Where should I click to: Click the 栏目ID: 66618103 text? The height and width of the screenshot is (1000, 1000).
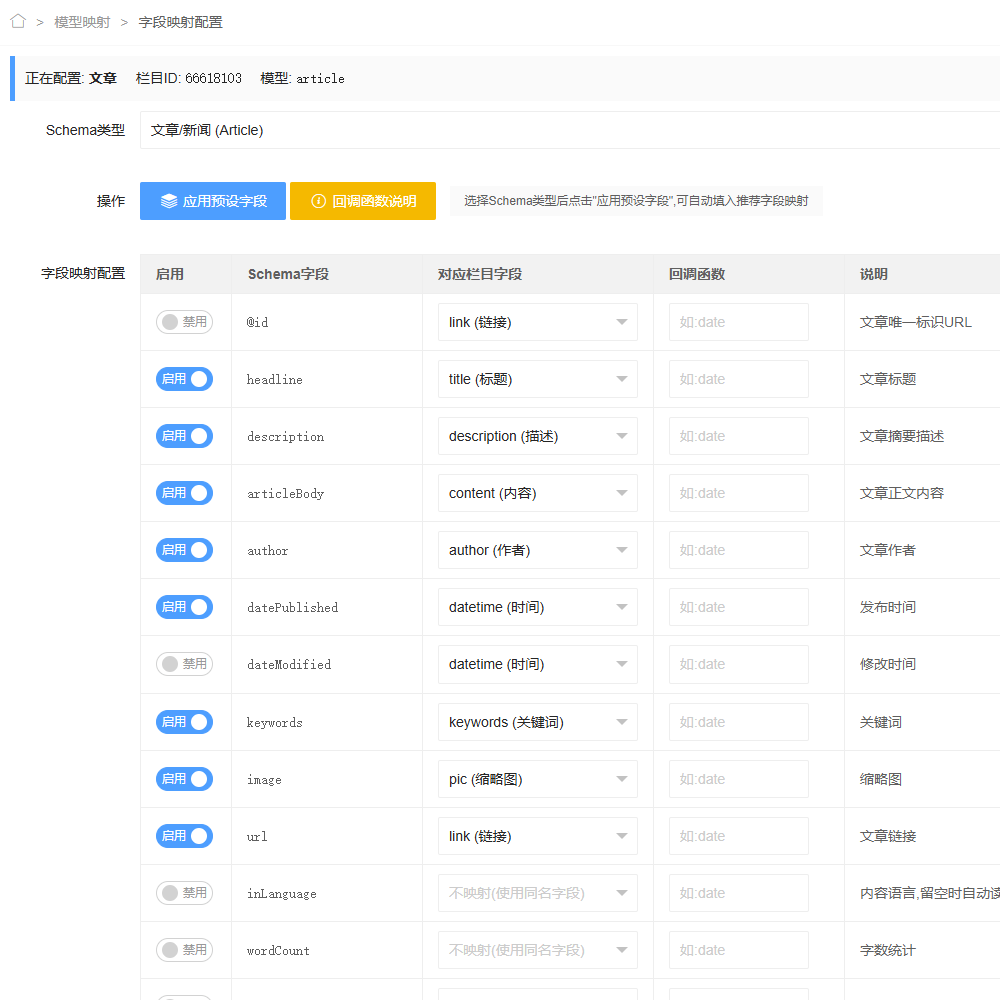189,78
